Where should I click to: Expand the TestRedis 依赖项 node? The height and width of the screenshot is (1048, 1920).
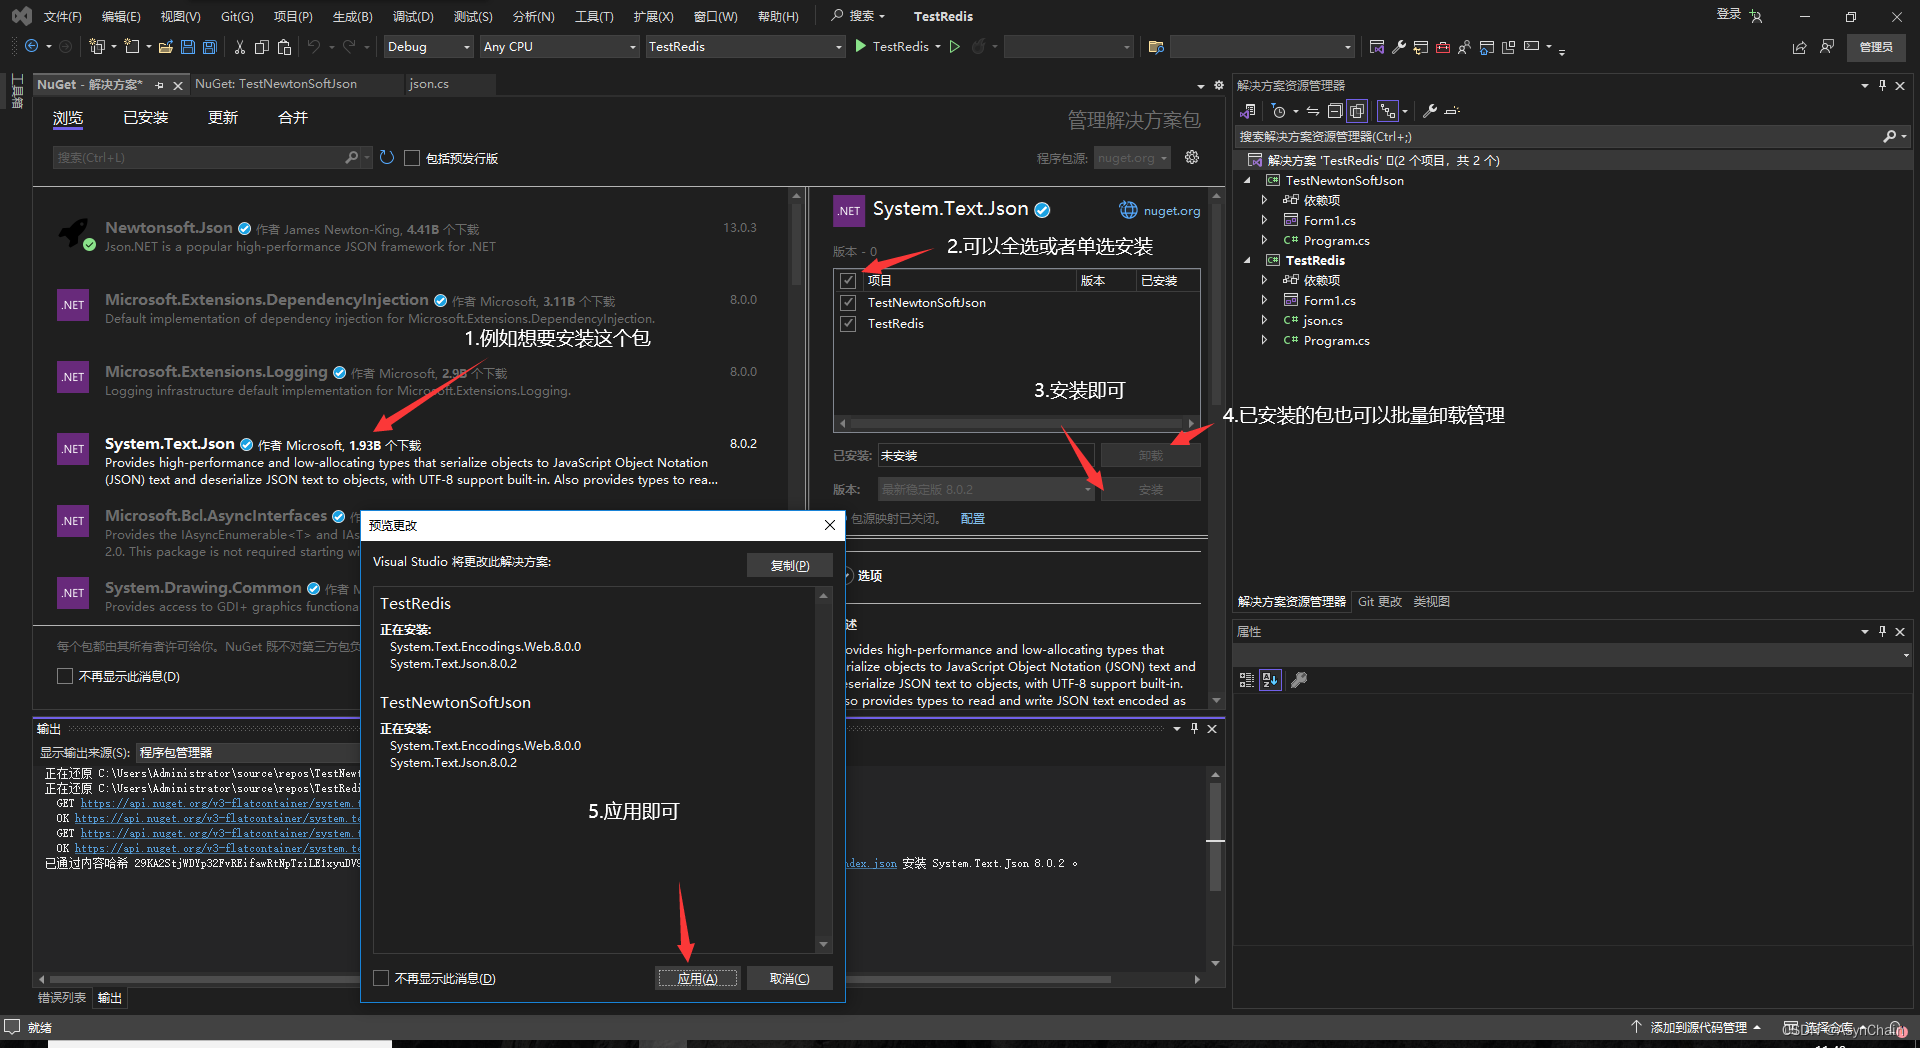click(1264, 280)
